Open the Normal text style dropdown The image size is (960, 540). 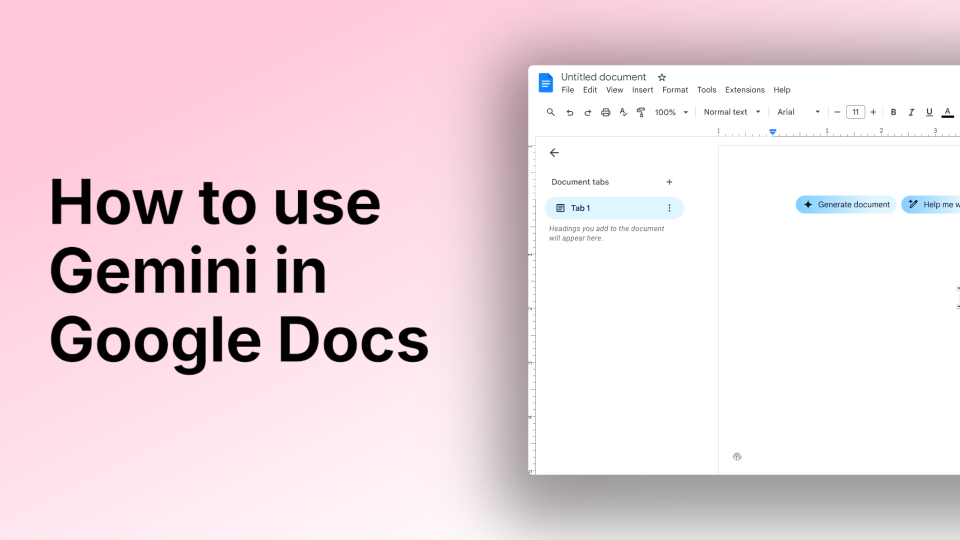pyautogui.click(x=732, y=112)
